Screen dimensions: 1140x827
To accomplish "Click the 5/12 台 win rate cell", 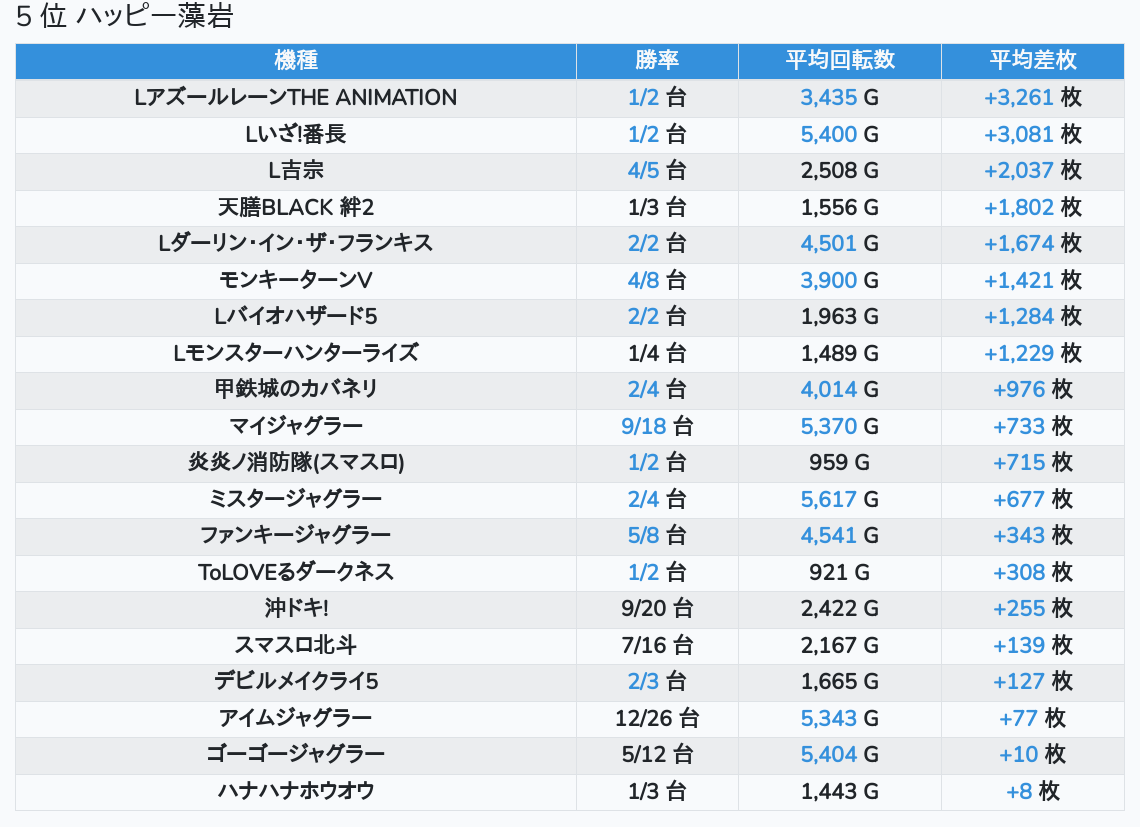I will (657, 755).
